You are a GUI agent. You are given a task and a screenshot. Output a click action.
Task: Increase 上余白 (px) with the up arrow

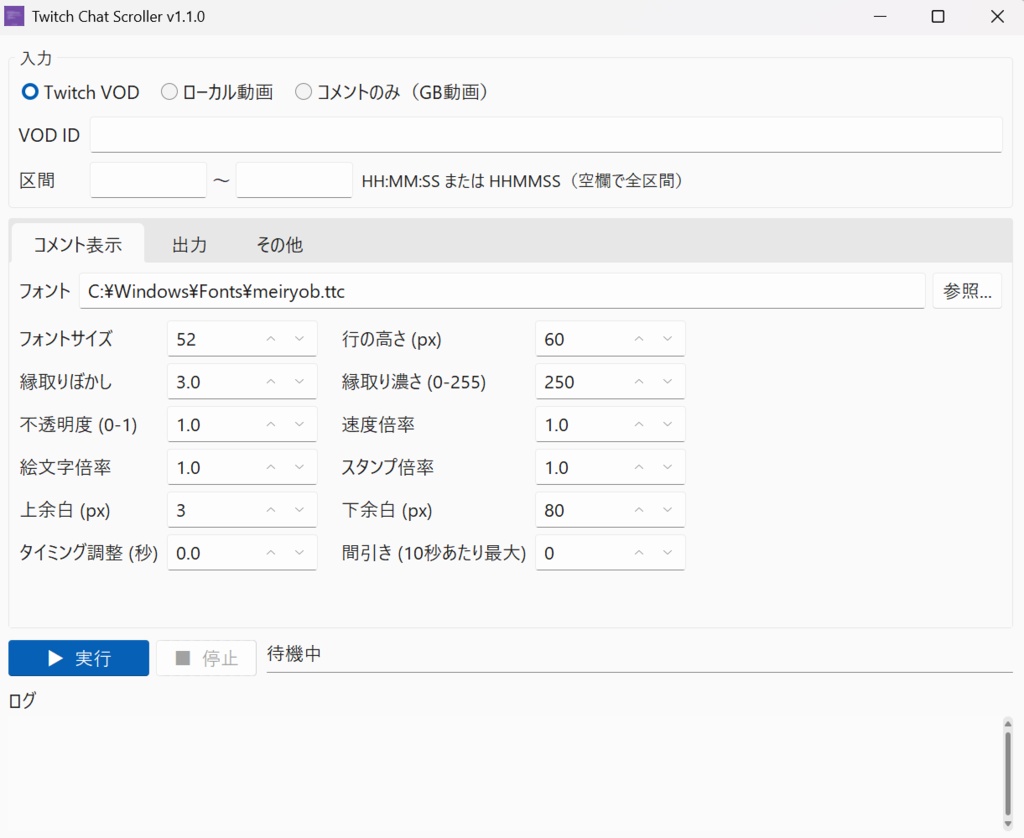click(271, 510)
